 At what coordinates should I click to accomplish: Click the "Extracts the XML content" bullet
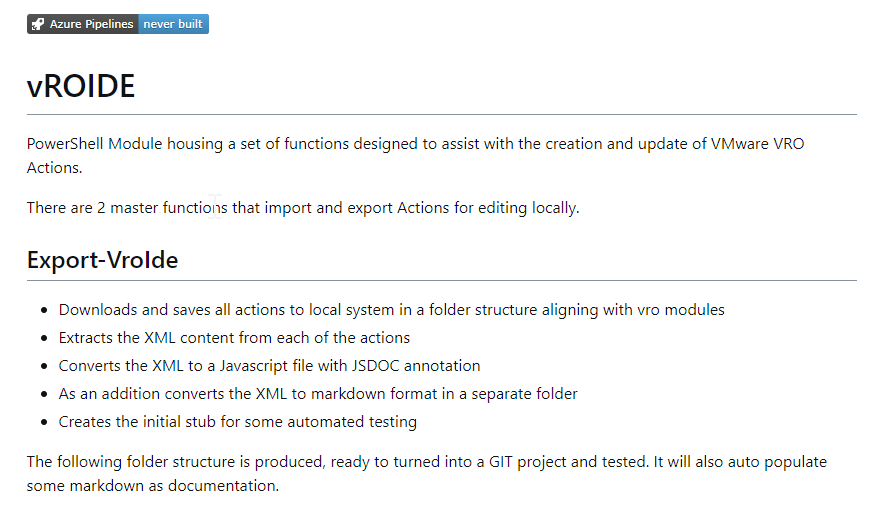tap(234, 338)
